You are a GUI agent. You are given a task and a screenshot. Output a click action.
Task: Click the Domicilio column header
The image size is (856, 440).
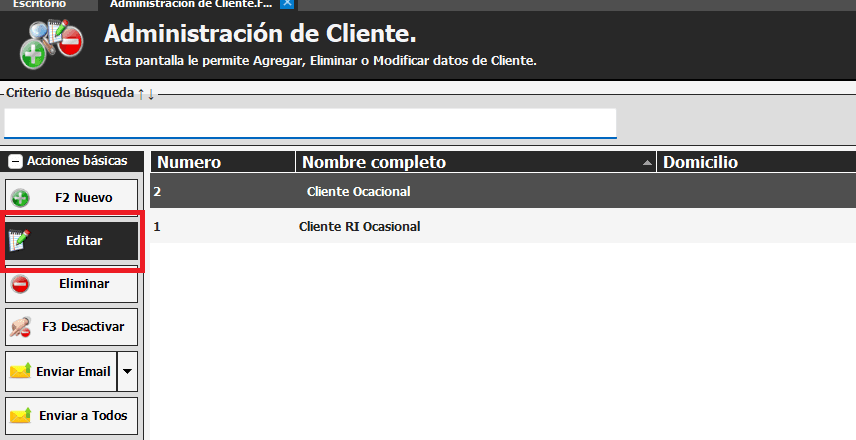tap(700, 163)
